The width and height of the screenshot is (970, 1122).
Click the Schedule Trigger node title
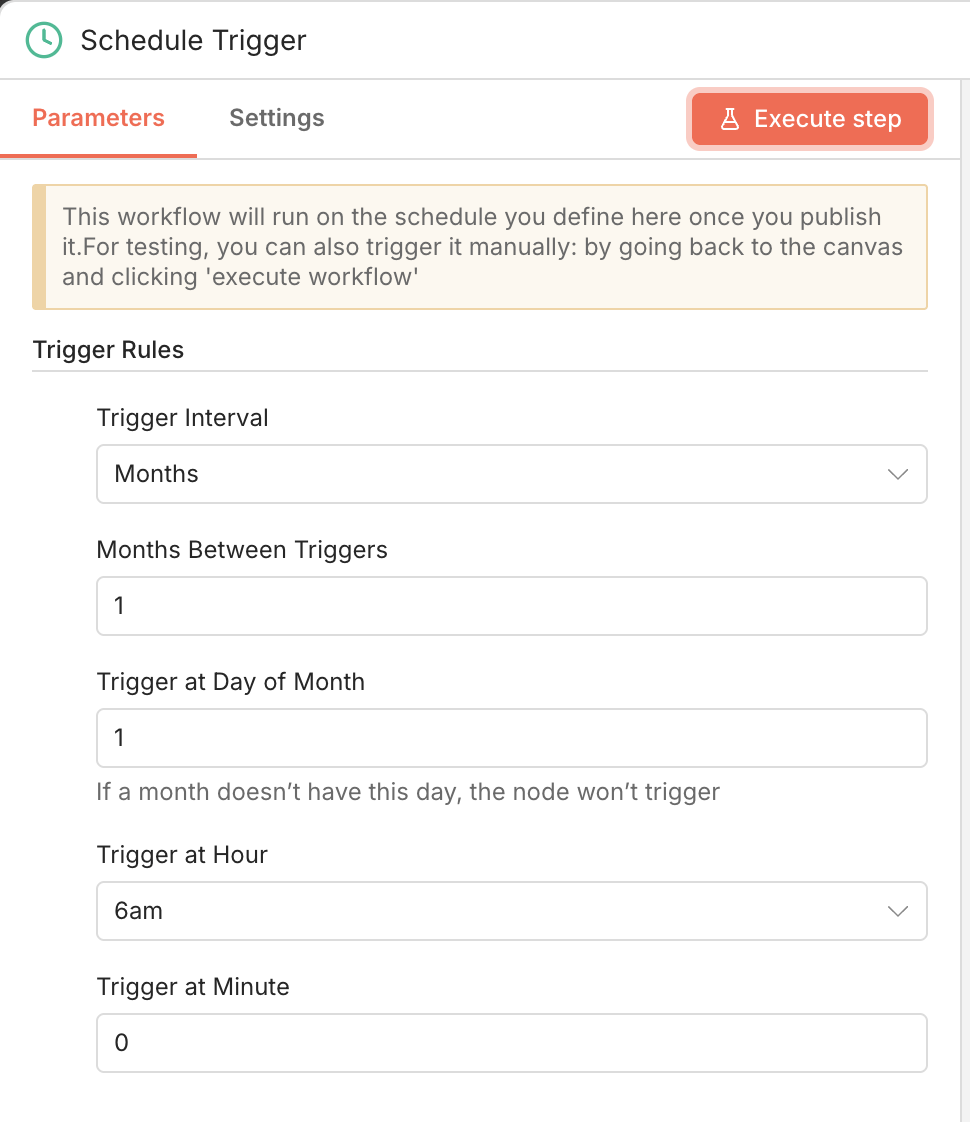(x=193, y=40)
